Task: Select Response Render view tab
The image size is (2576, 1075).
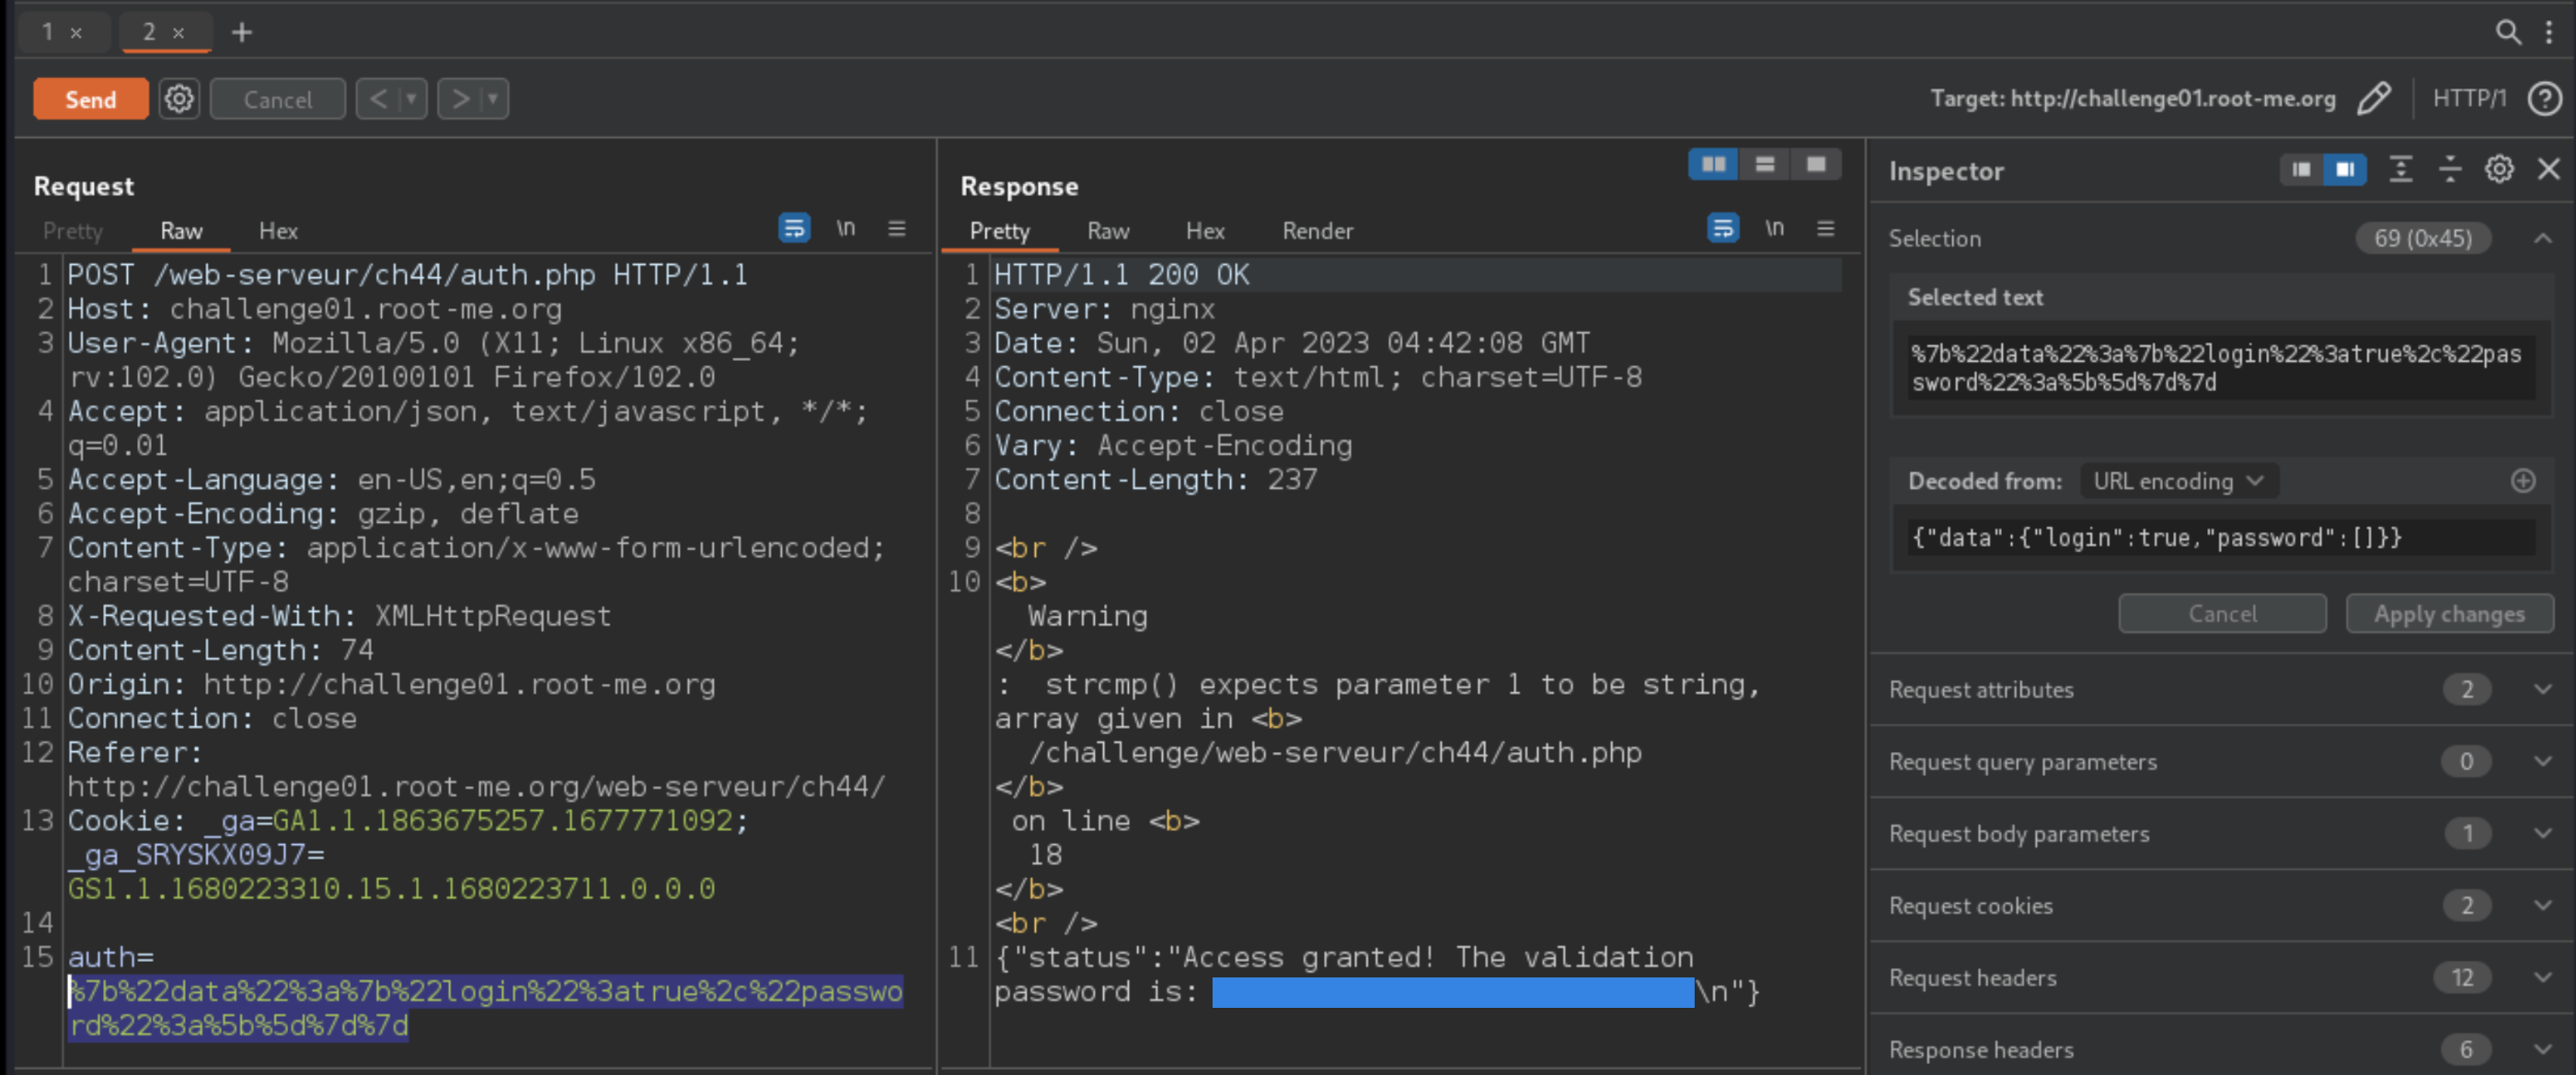Action: (x=1317, y=231)
